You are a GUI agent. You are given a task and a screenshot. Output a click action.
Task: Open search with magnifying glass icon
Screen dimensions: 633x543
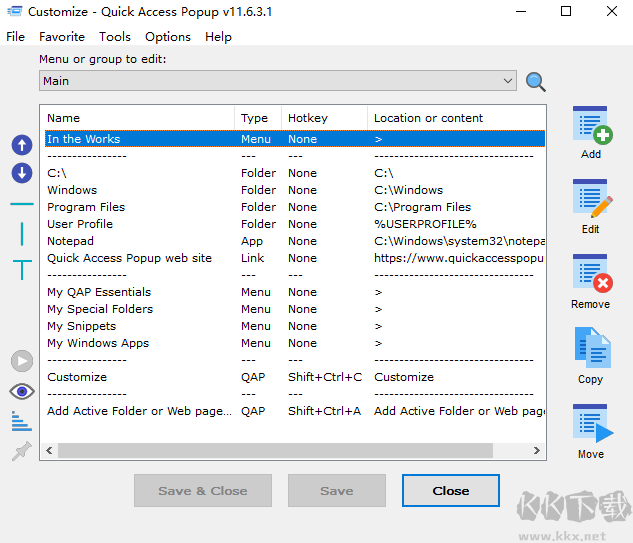coord(536,82)
